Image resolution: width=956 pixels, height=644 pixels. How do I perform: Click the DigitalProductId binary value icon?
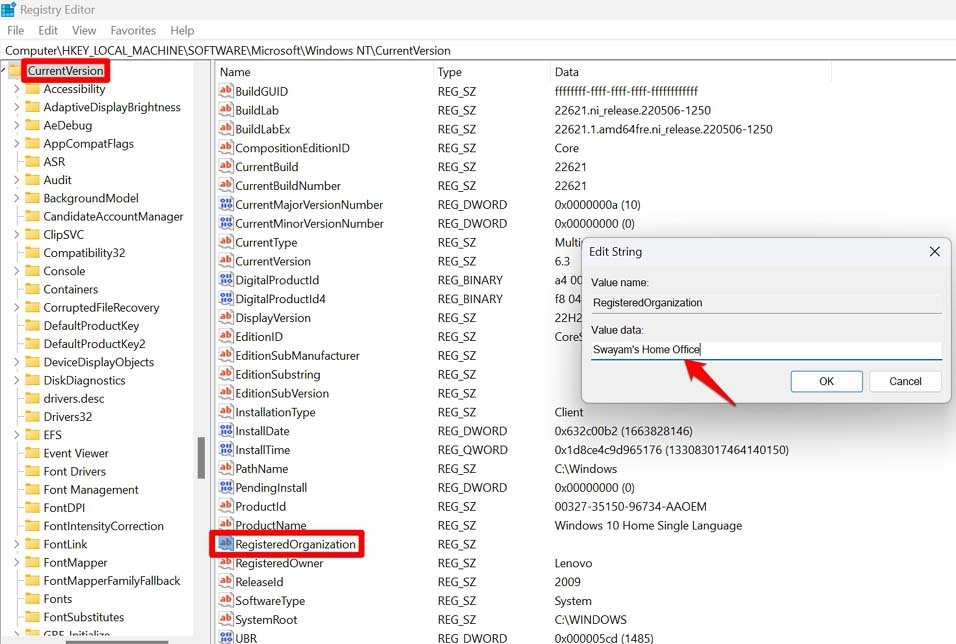[226, 280]
